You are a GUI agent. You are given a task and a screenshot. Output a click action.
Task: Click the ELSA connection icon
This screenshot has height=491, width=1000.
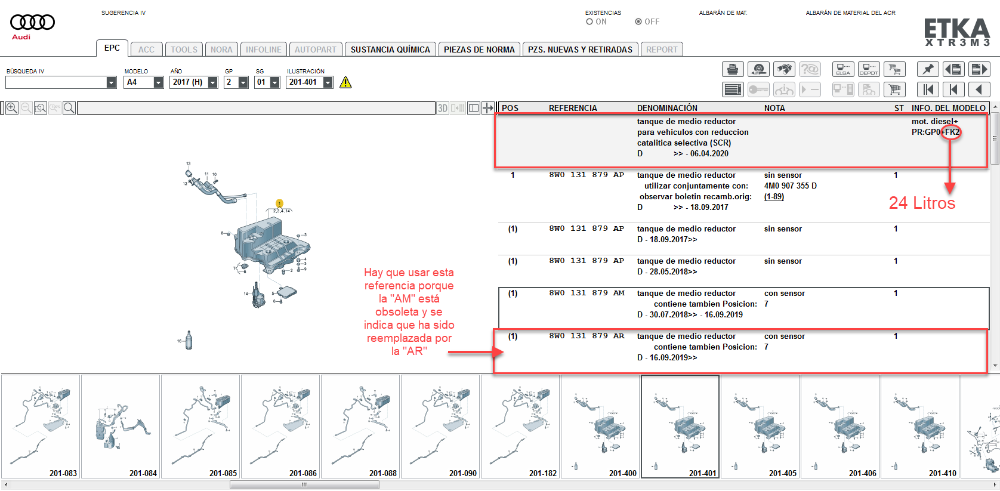point(841,69)
